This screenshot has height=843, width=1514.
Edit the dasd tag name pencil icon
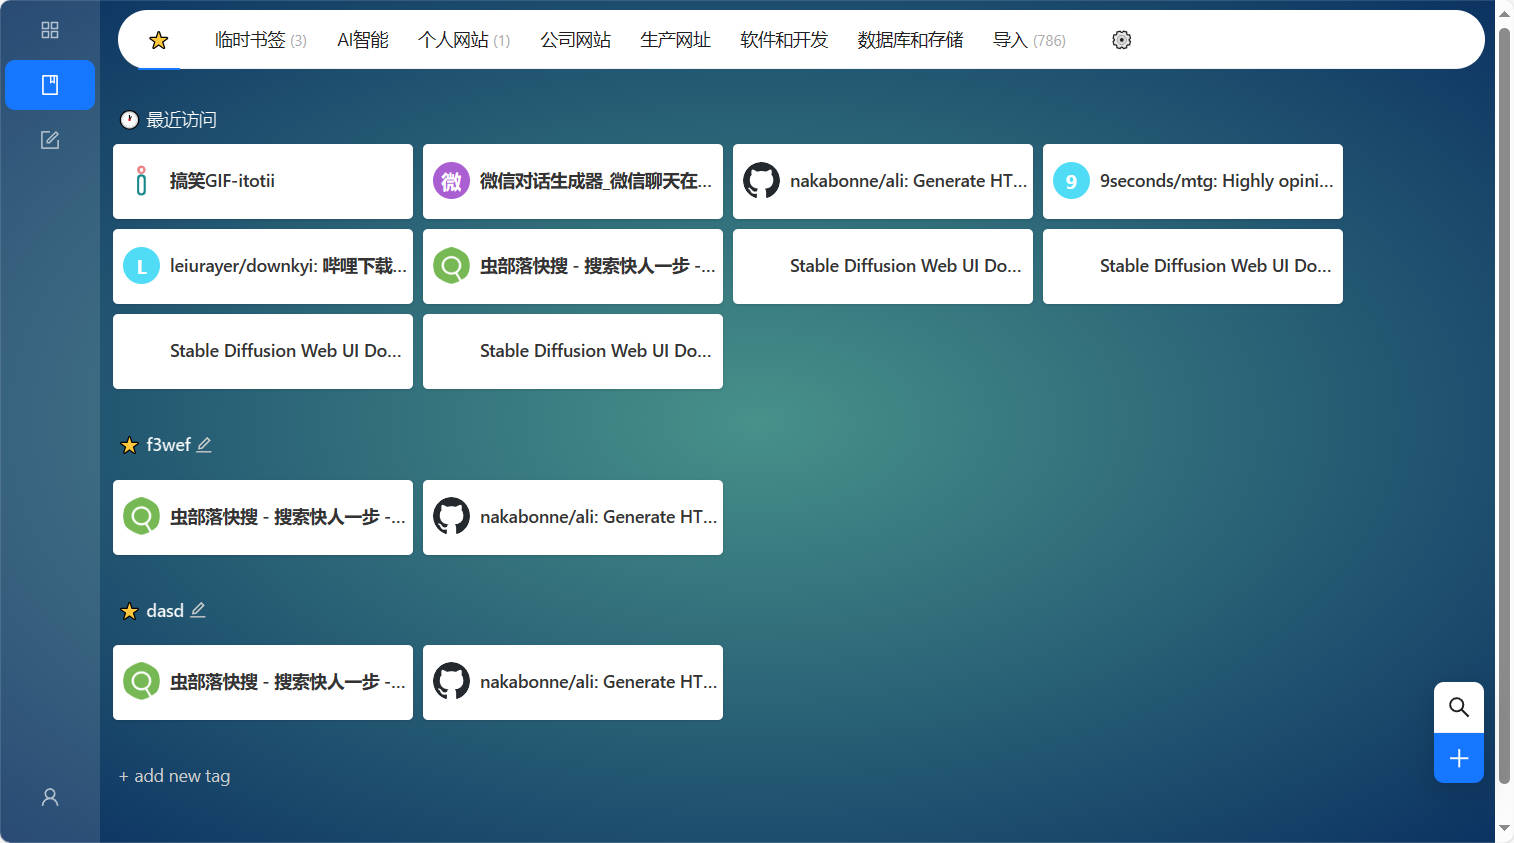[198, 610]
